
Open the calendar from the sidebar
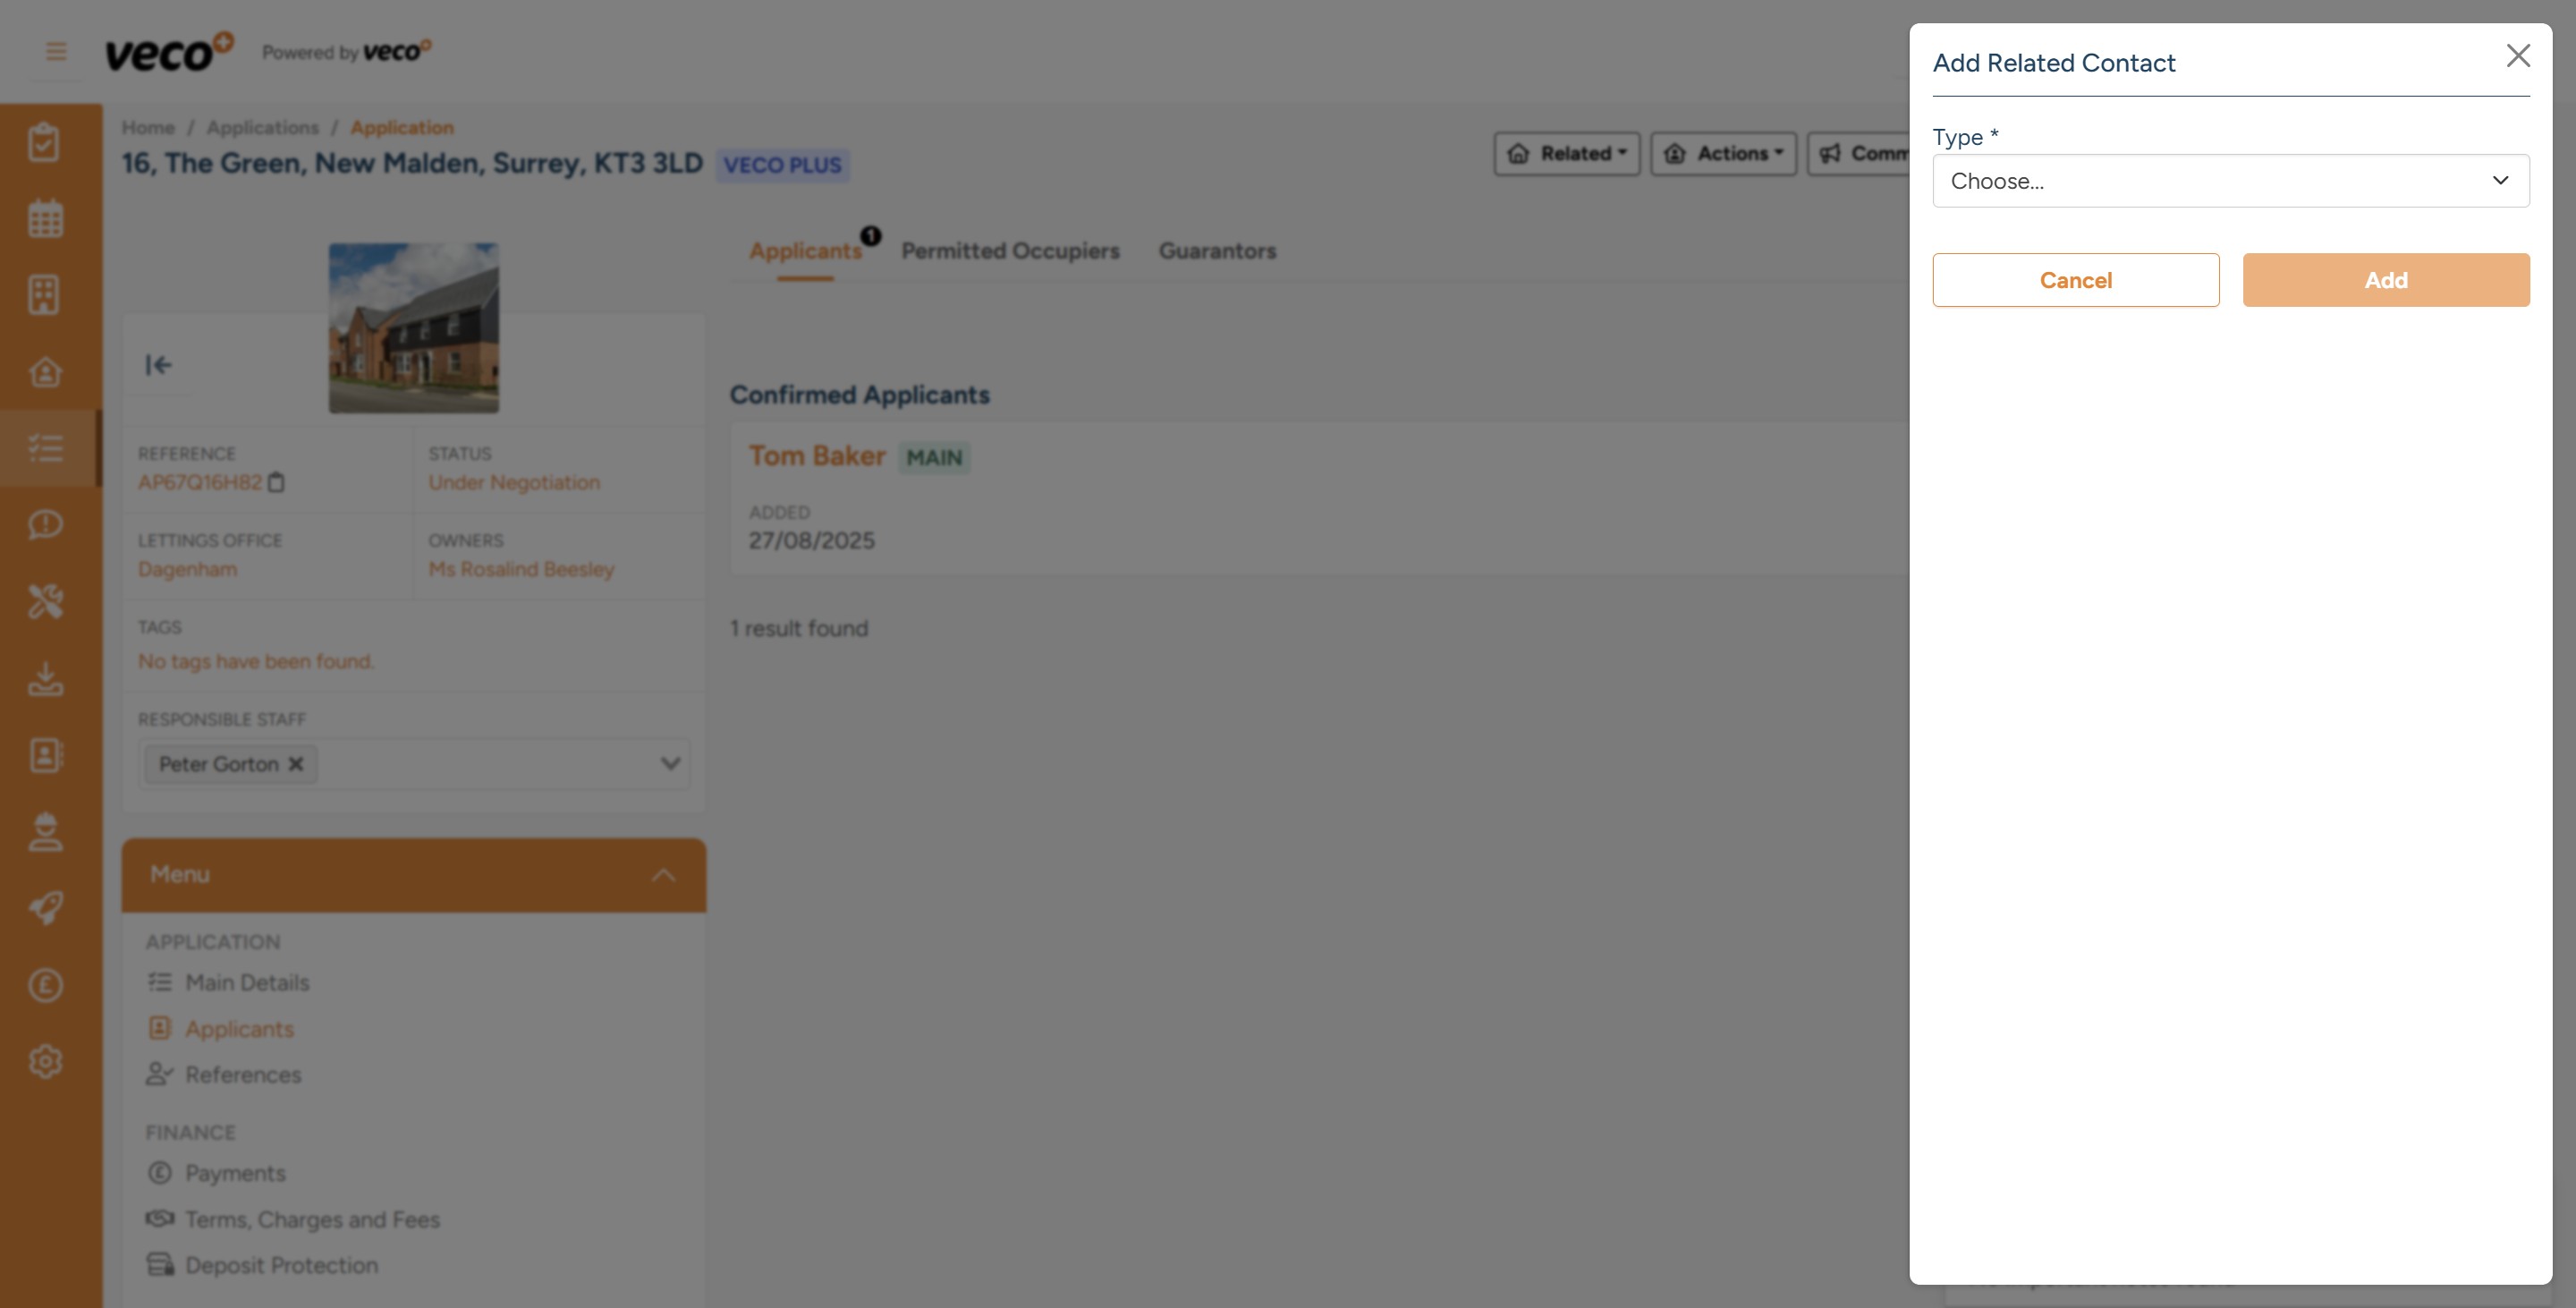point(46,217)
